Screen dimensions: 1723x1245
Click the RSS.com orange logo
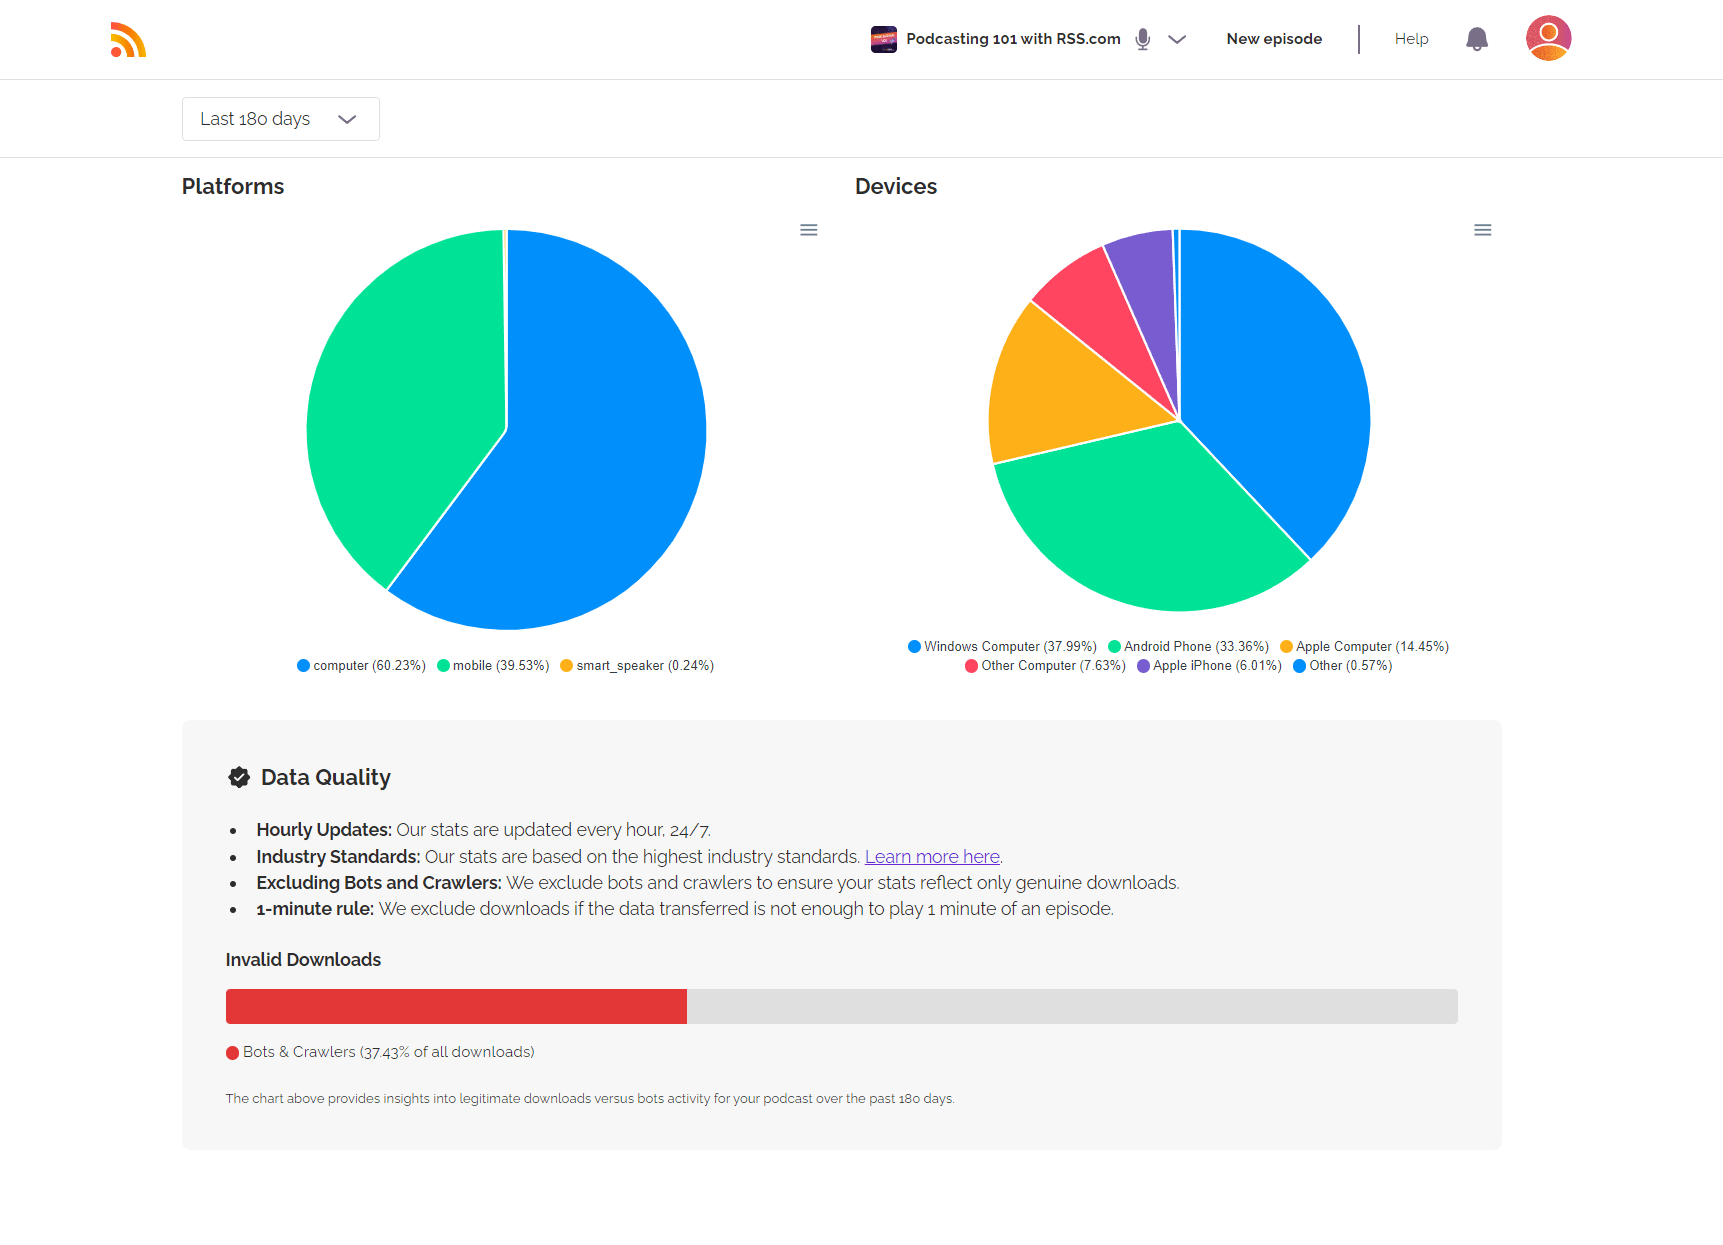pos(128,40)
